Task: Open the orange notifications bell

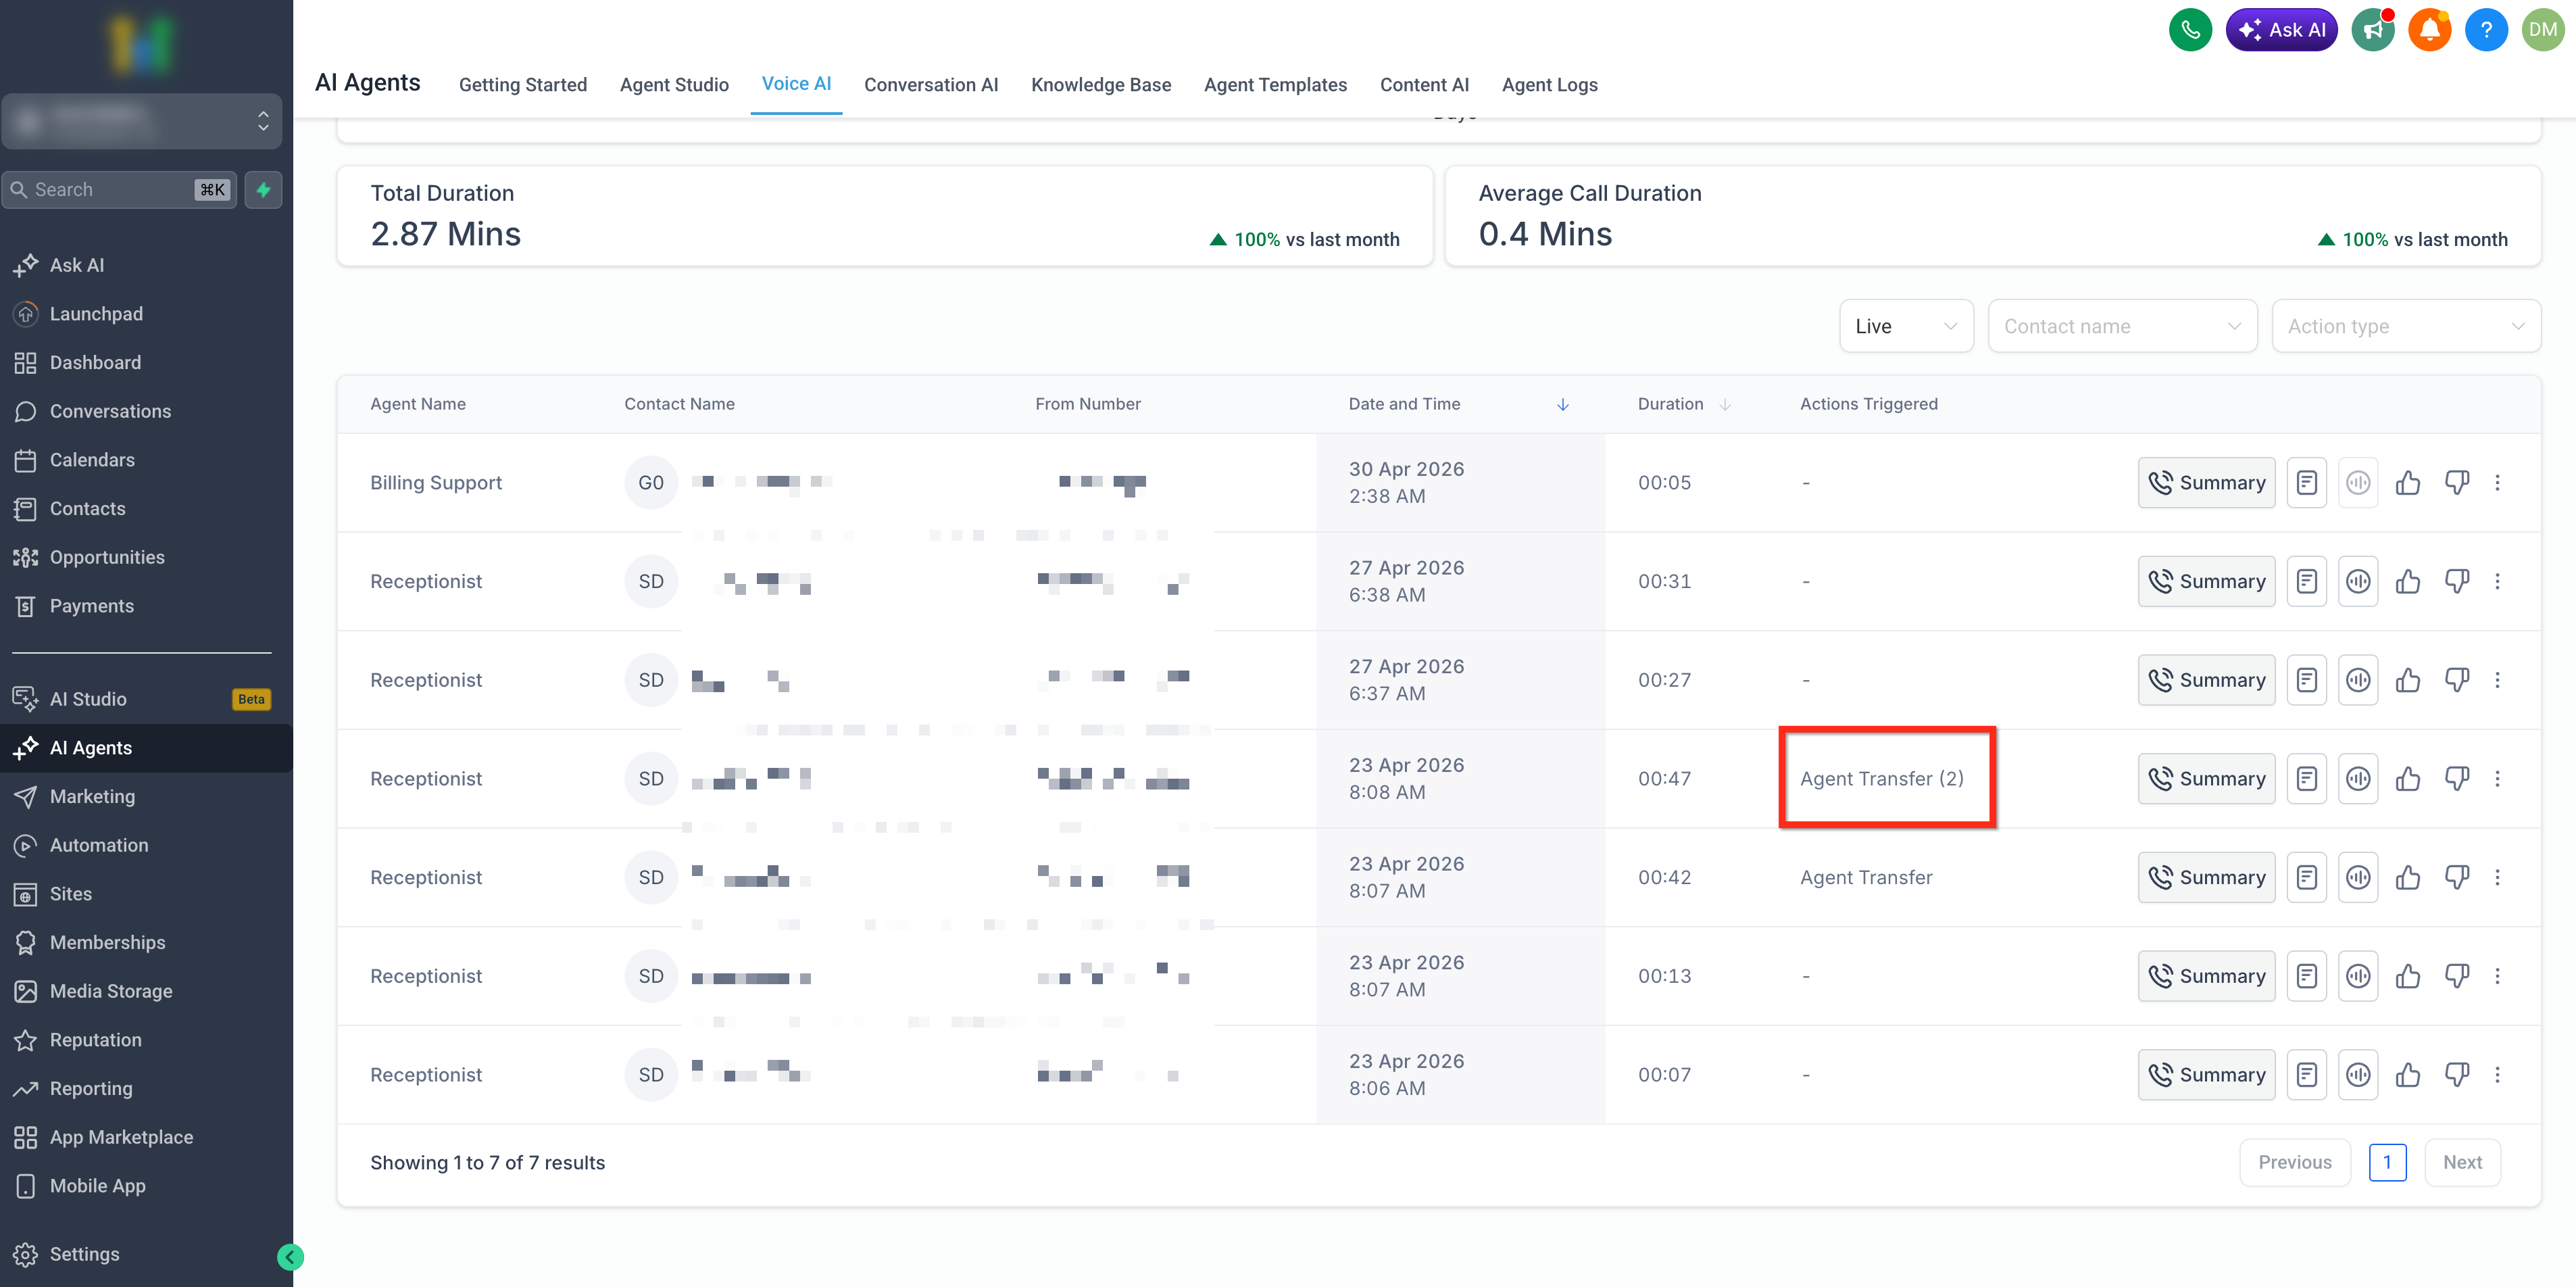Action: 2429,30
